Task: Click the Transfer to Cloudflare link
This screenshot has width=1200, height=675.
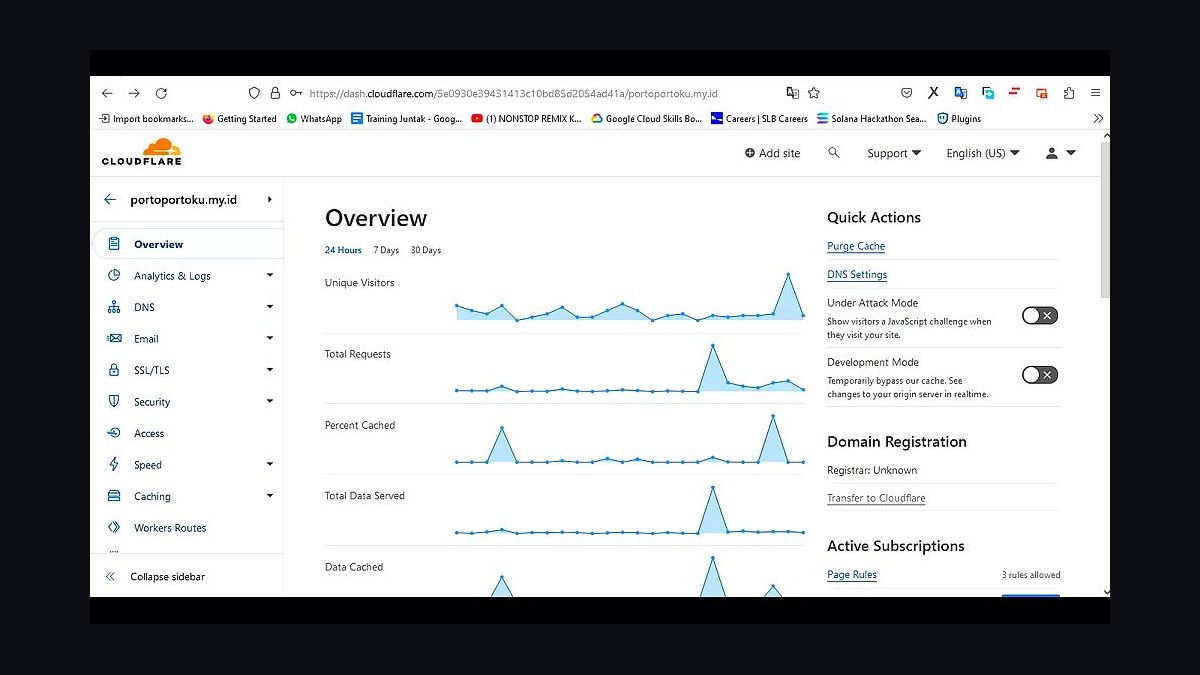Action: 876,498
